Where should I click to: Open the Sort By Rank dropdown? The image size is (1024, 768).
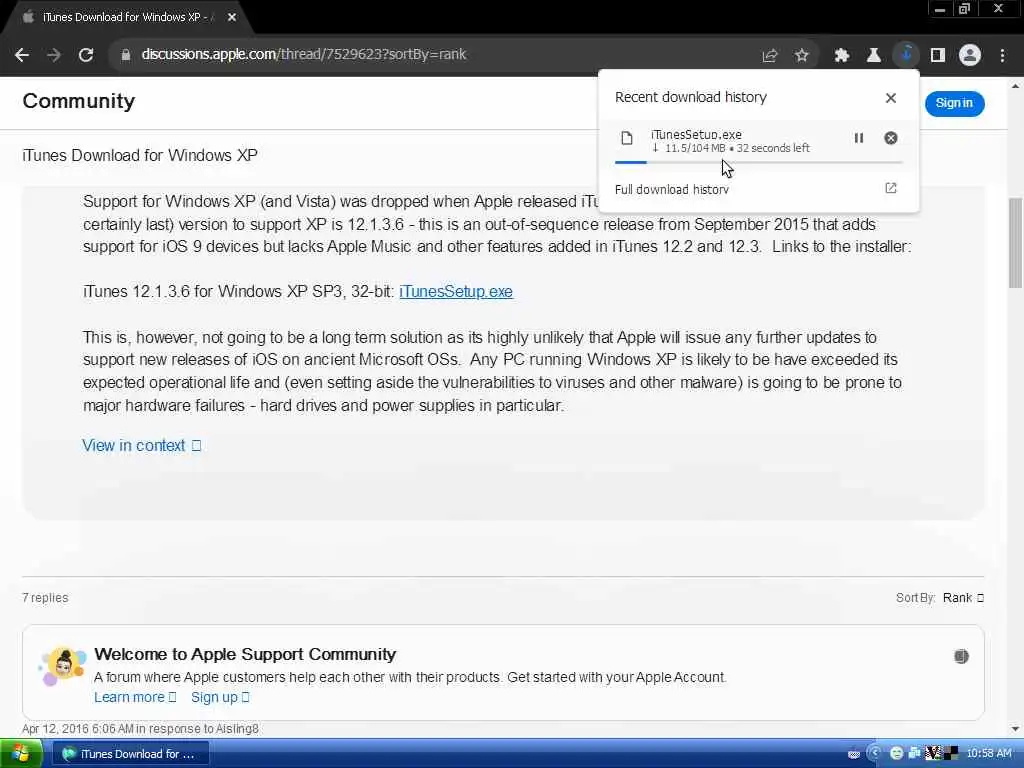pos(963,598)
